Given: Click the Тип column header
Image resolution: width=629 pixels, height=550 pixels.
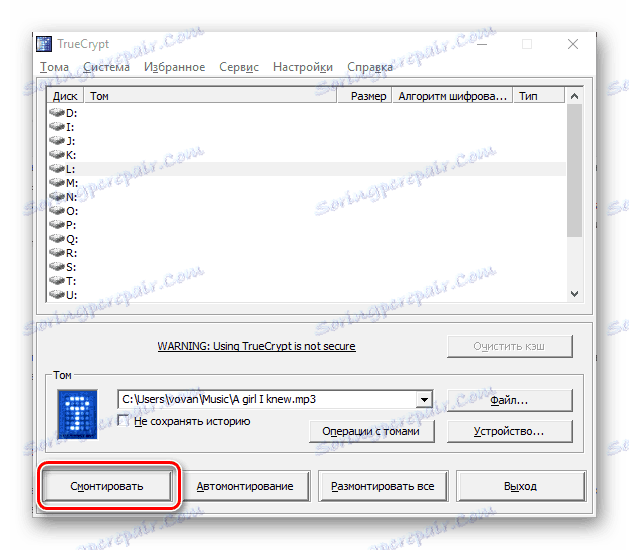Looking at the screenshot, I should click(539, 96).
